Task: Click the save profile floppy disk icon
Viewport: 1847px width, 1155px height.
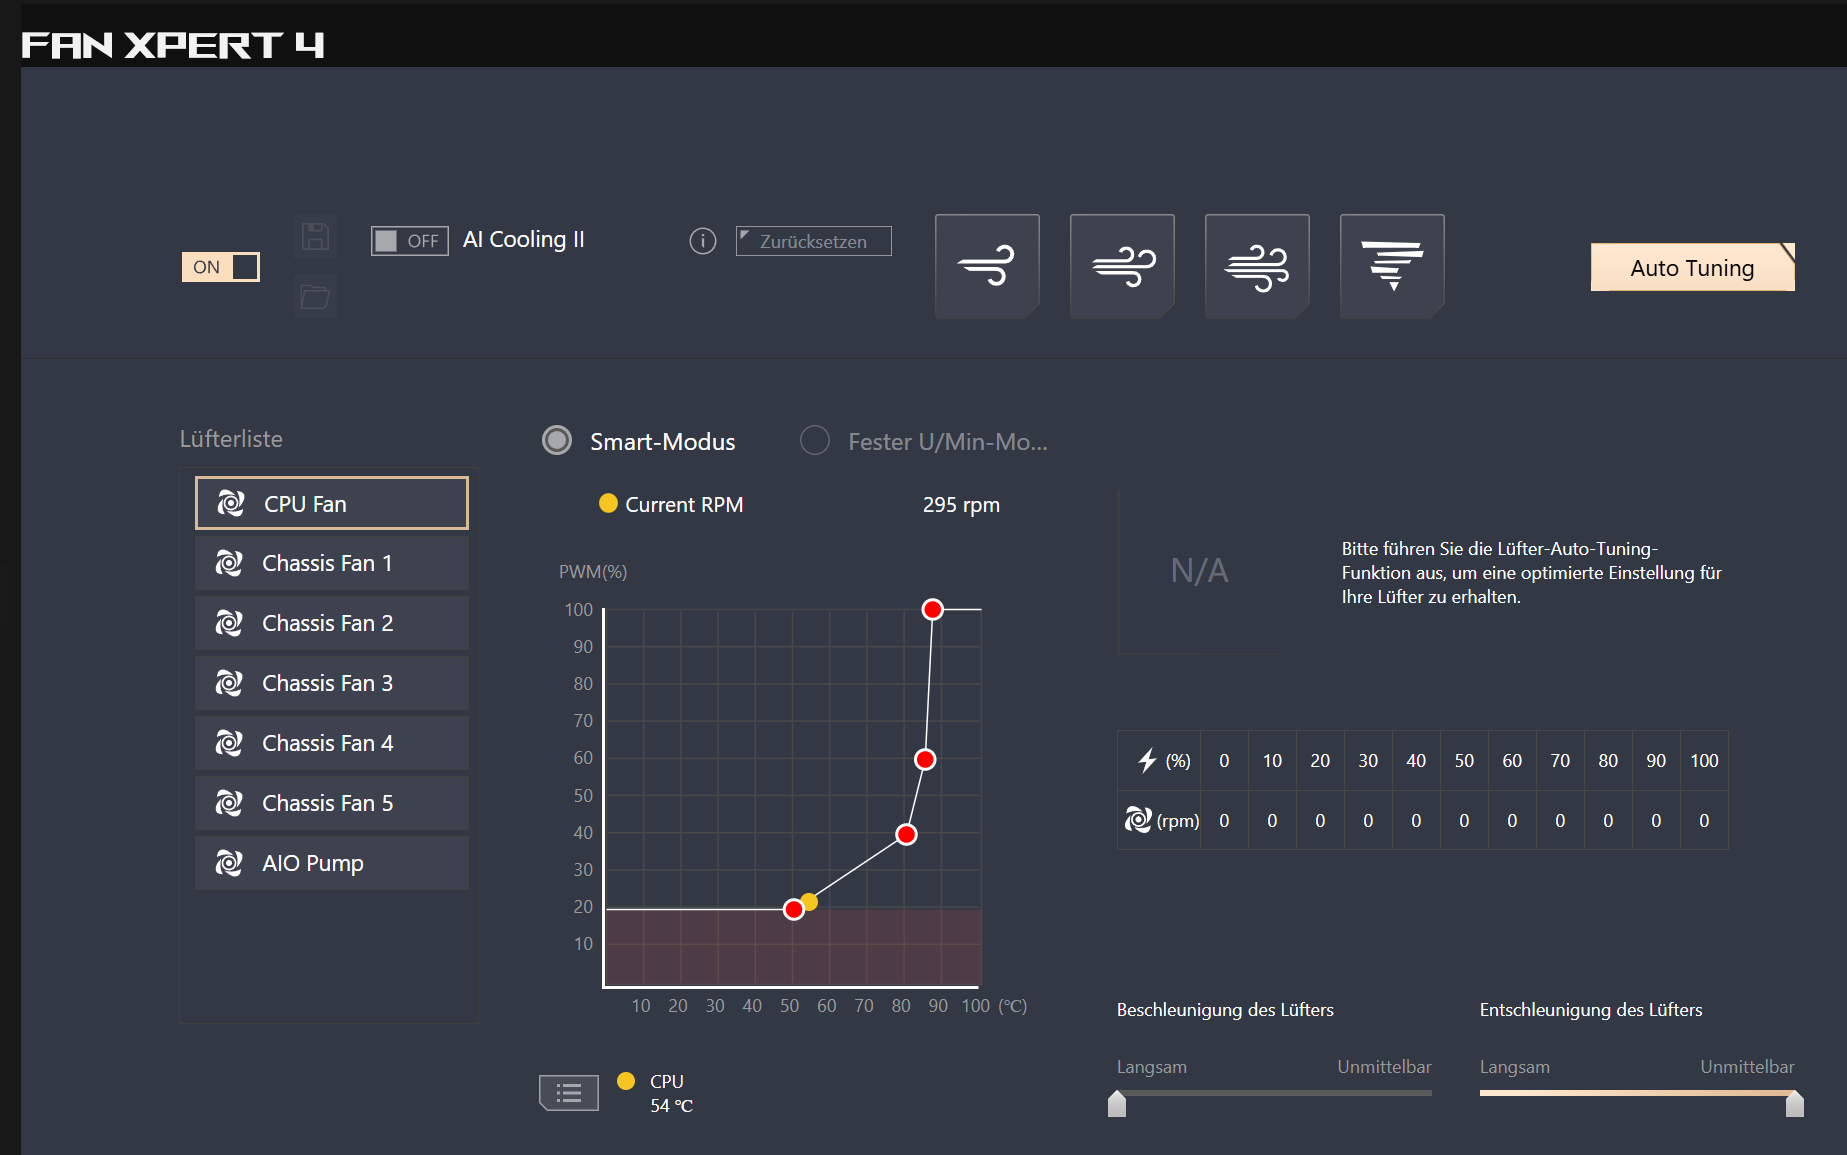Action: [315, 237]
